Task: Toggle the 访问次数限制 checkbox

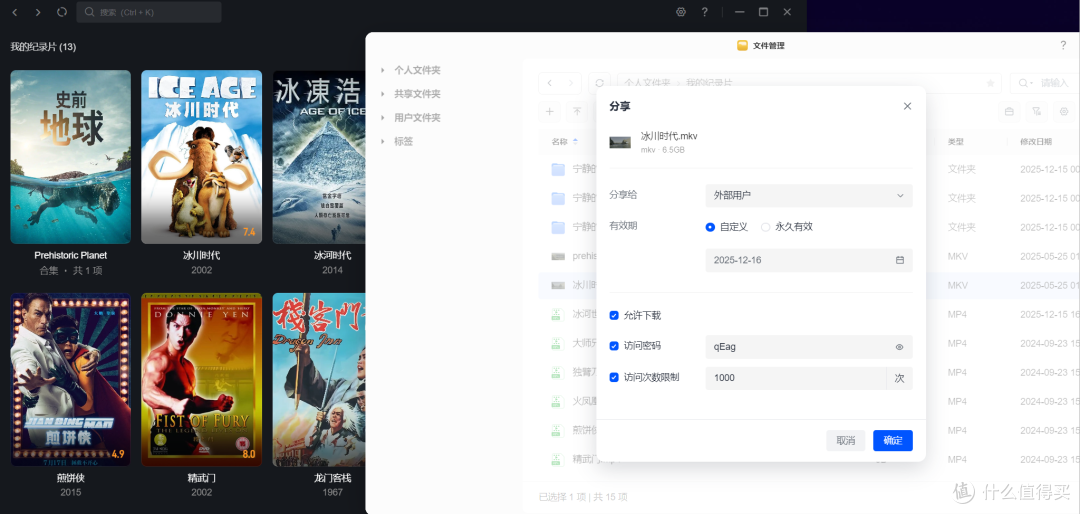Action: click(x=614, y=378)
